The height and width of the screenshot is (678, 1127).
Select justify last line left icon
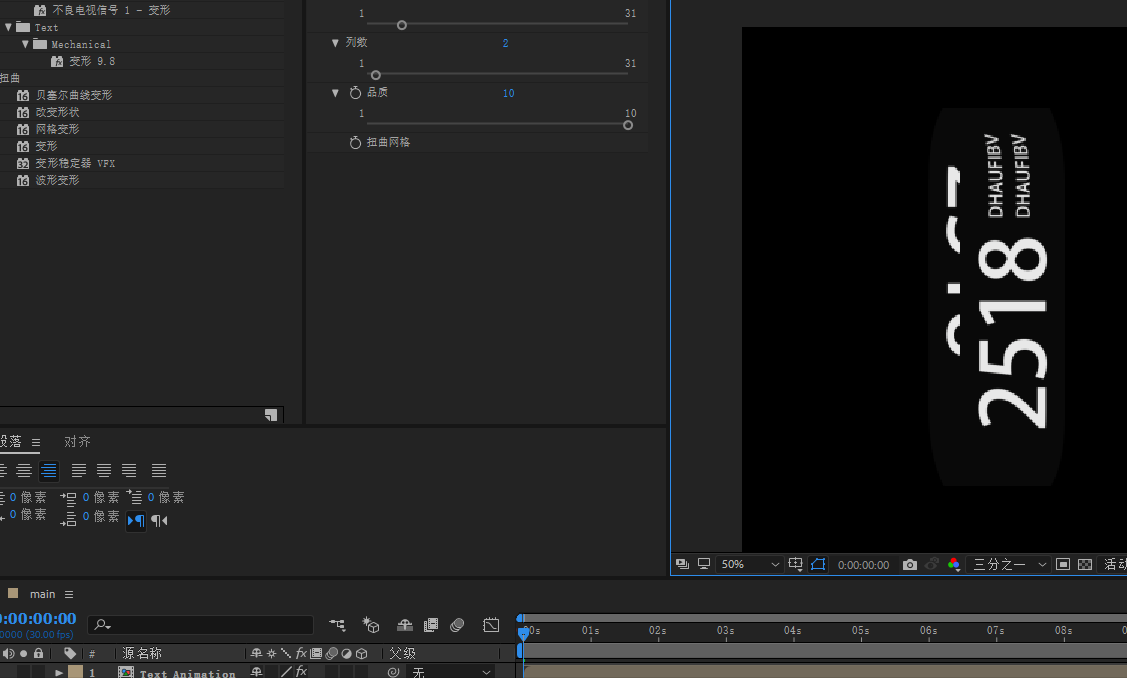click(x=78, y=470)
